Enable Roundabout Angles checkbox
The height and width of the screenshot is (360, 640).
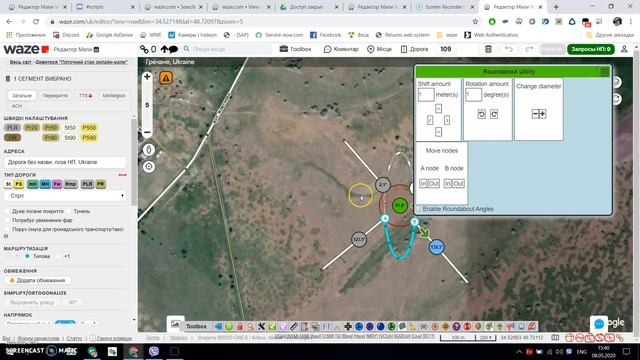click(419, 209)
